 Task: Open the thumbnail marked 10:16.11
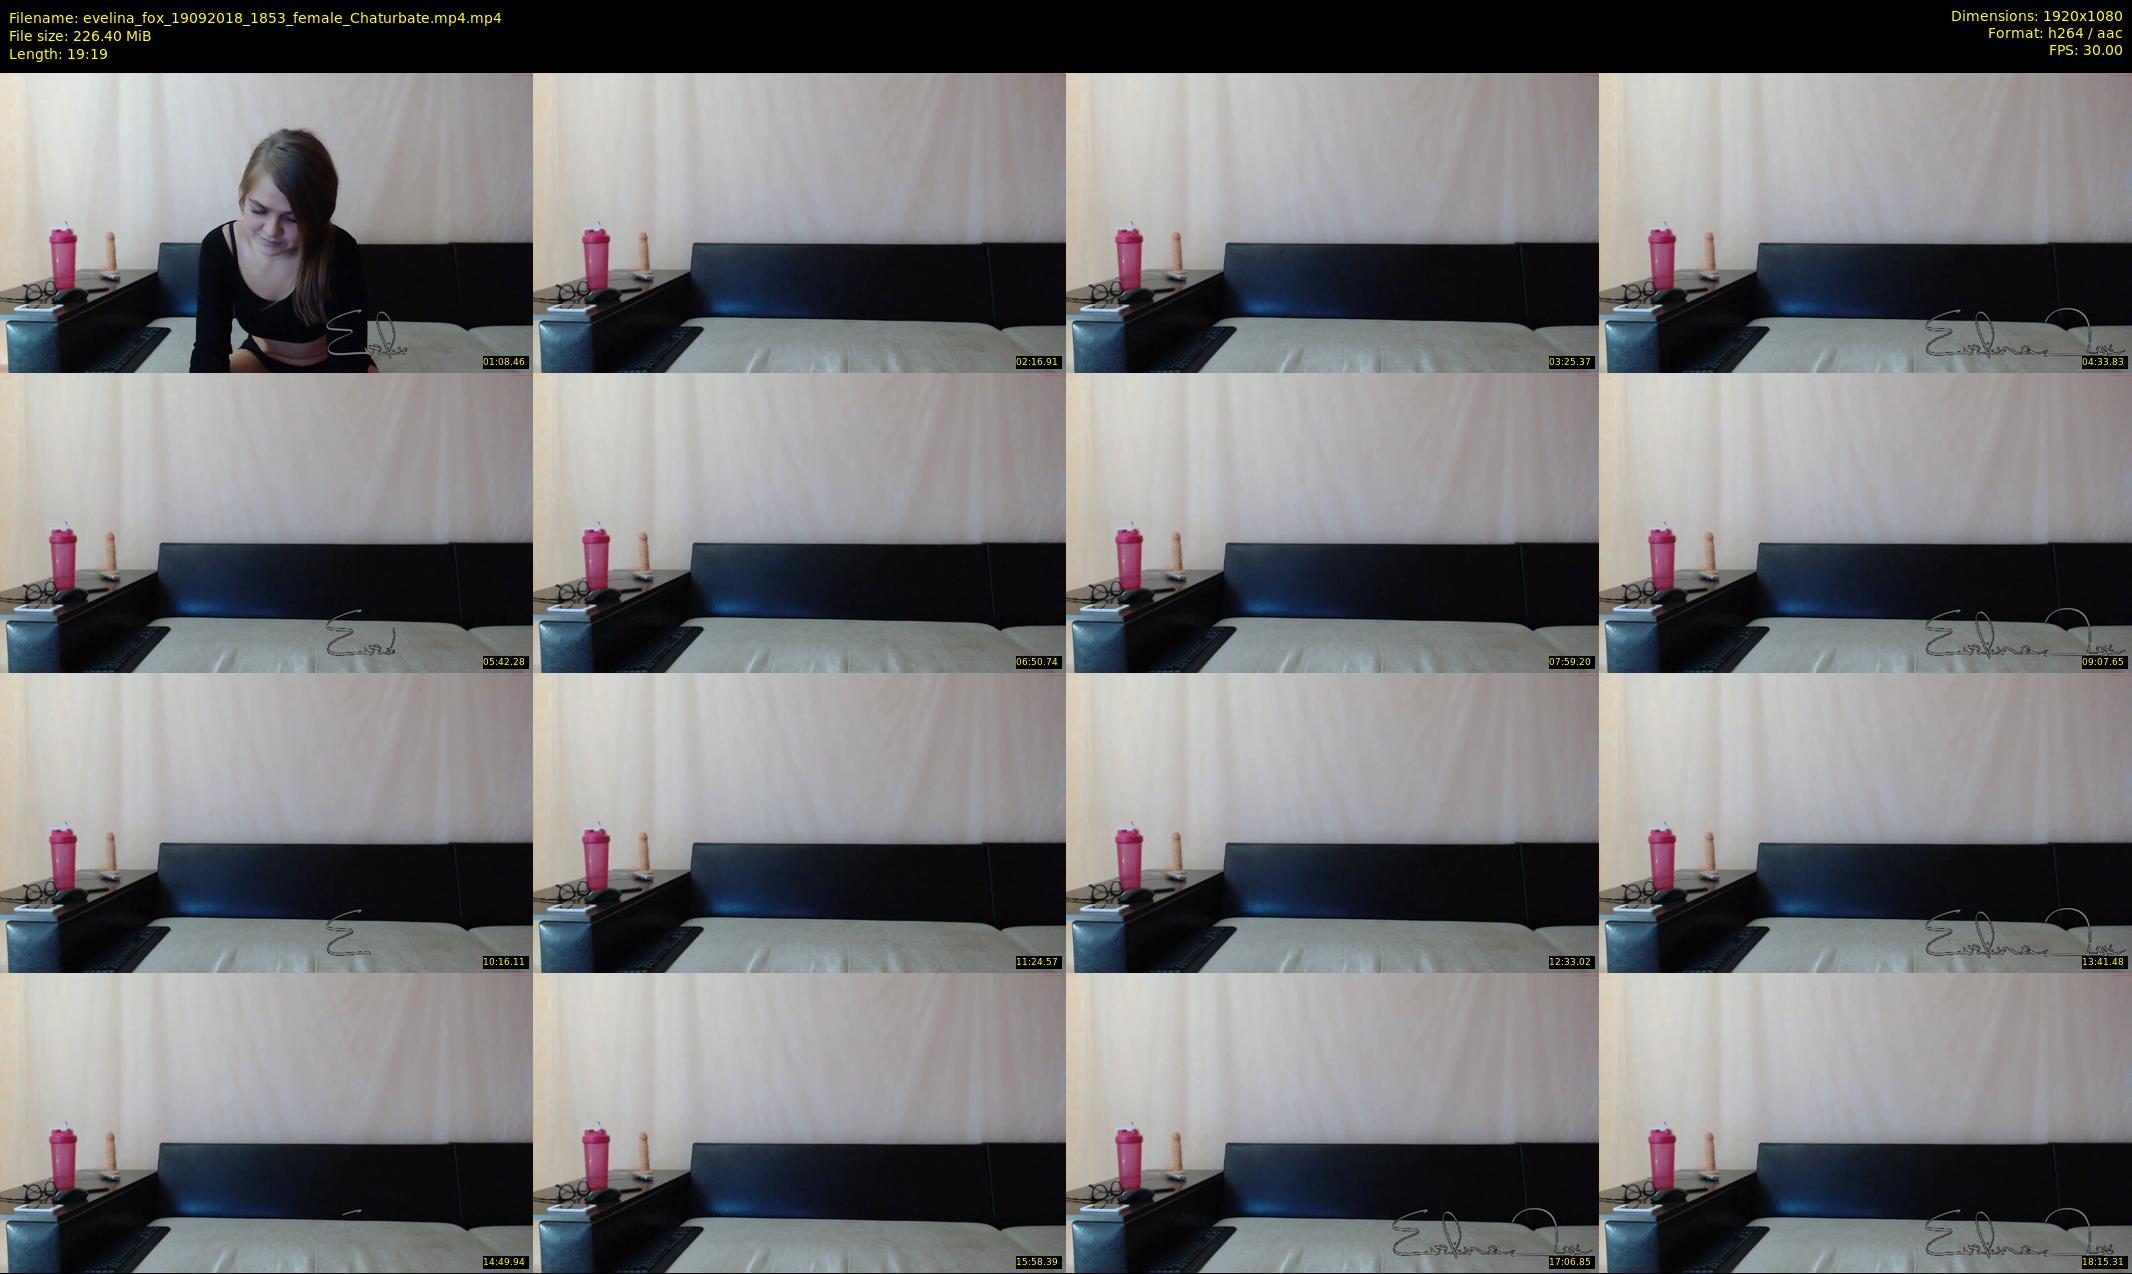coord(266,822)
